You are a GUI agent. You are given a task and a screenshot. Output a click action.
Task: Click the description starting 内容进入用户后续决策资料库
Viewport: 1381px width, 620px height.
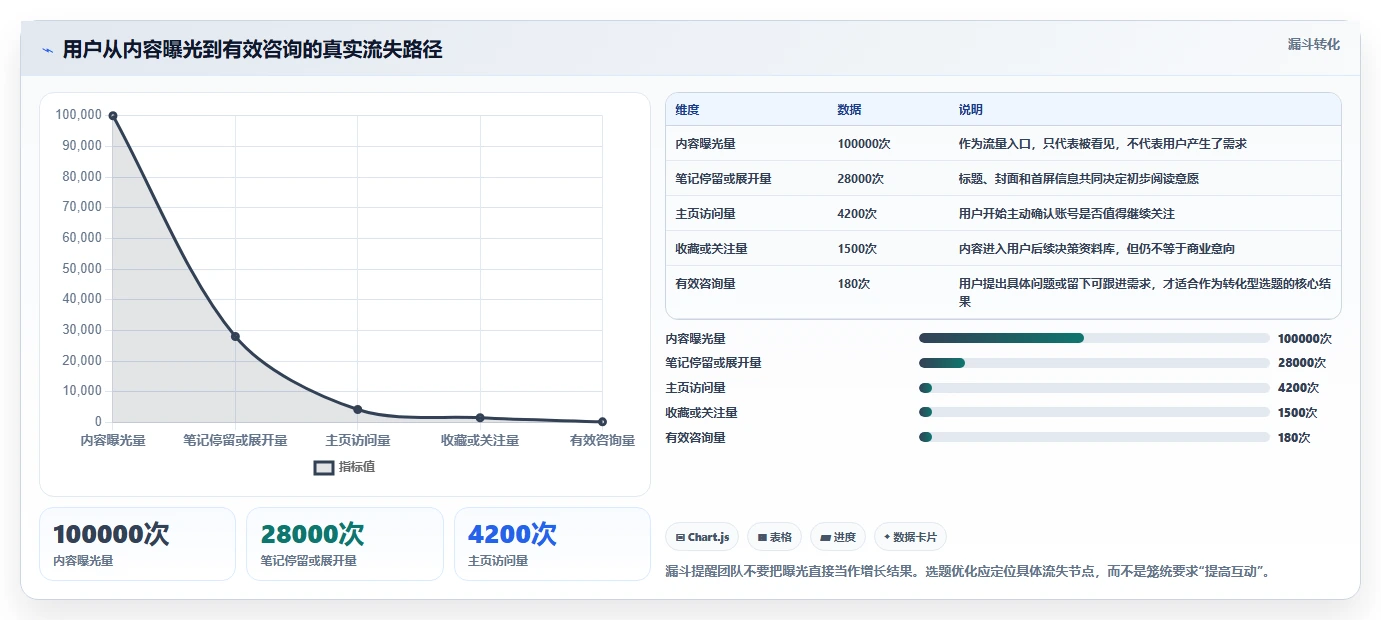tap(1097, 249)
